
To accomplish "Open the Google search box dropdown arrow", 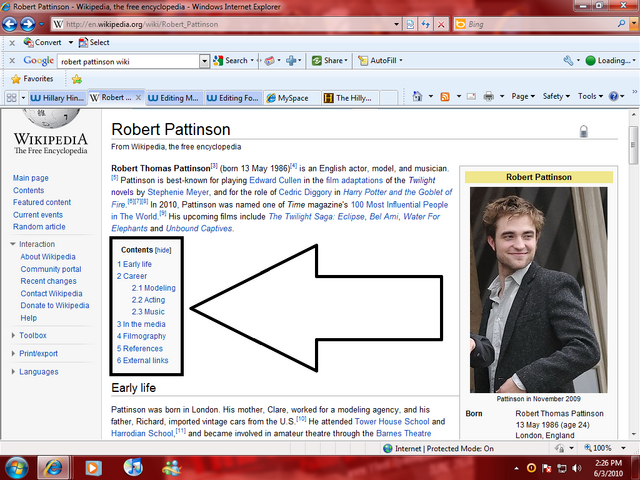I will [x=204, y=62].
